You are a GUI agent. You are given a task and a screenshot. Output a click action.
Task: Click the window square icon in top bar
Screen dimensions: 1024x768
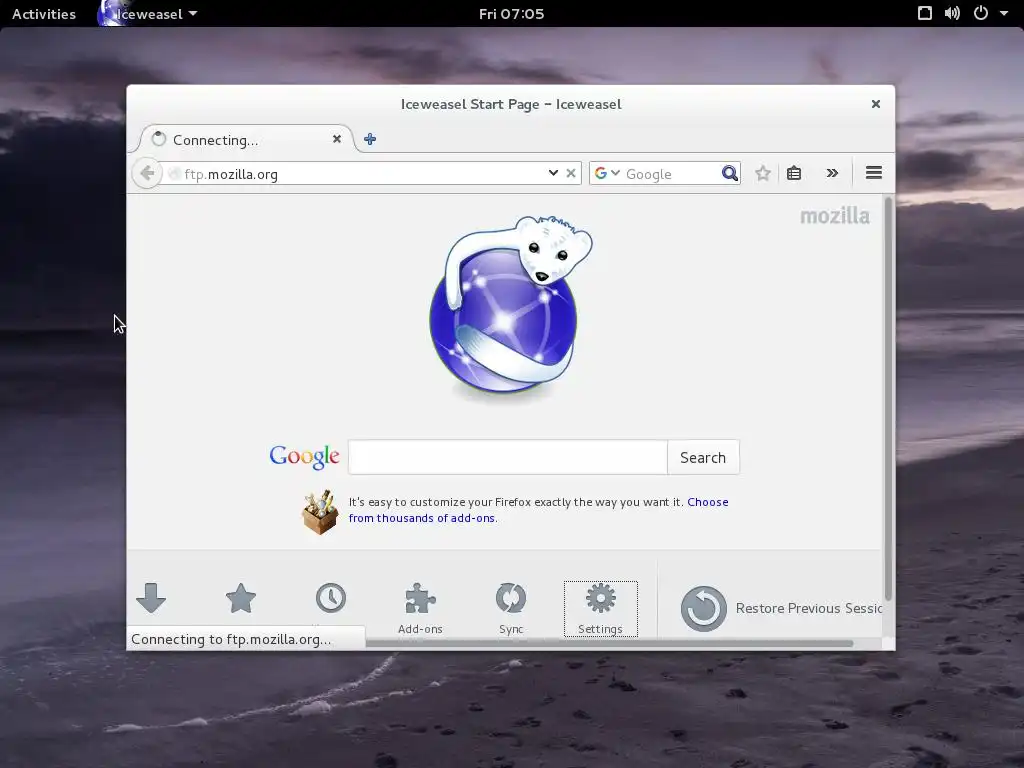point(925,13)
